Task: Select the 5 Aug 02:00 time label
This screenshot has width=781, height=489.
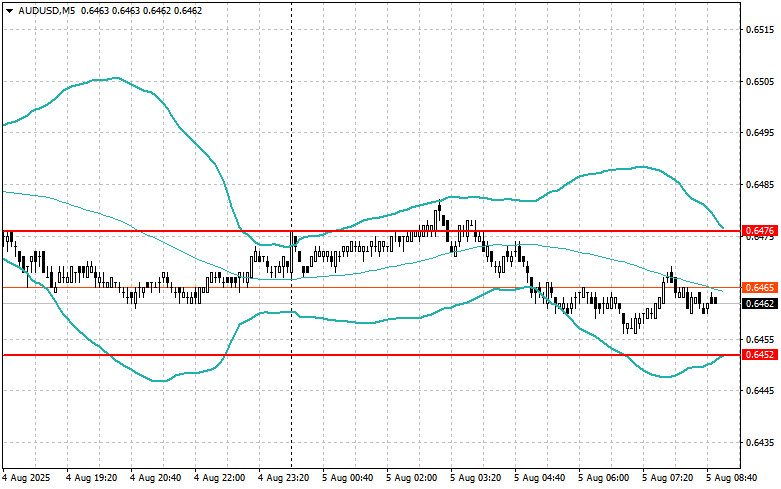Action: [x=411, y=478]
